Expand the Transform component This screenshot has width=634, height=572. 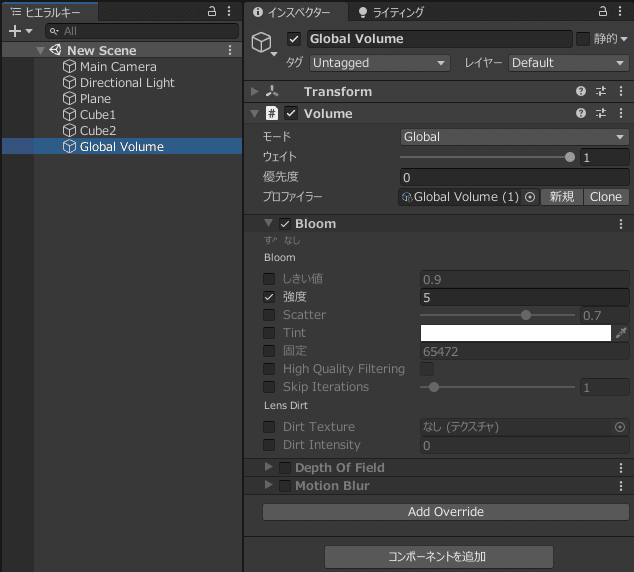point(254,91)
